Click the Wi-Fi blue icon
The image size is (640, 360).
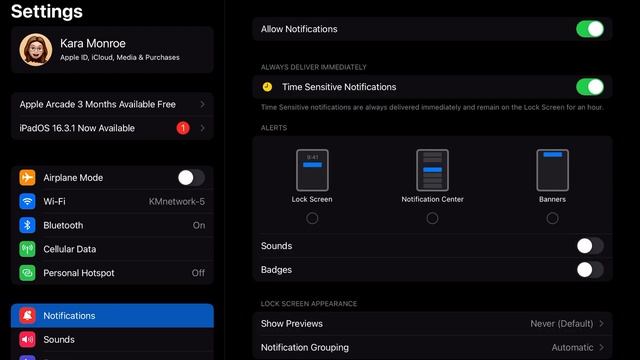[x=27, y=201]
